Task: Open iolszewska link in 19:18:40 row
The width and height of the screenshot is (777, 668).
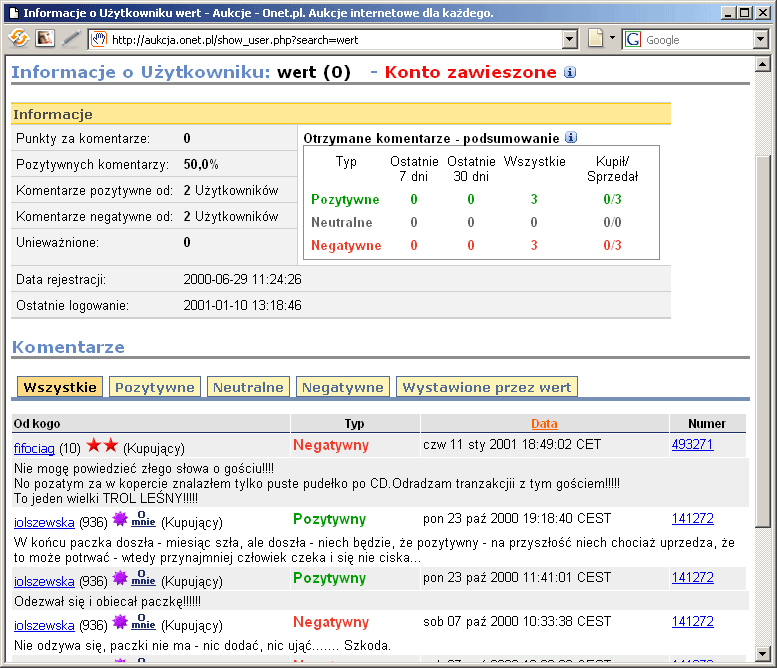Action: pyautogui.click(x=44, y=522)
